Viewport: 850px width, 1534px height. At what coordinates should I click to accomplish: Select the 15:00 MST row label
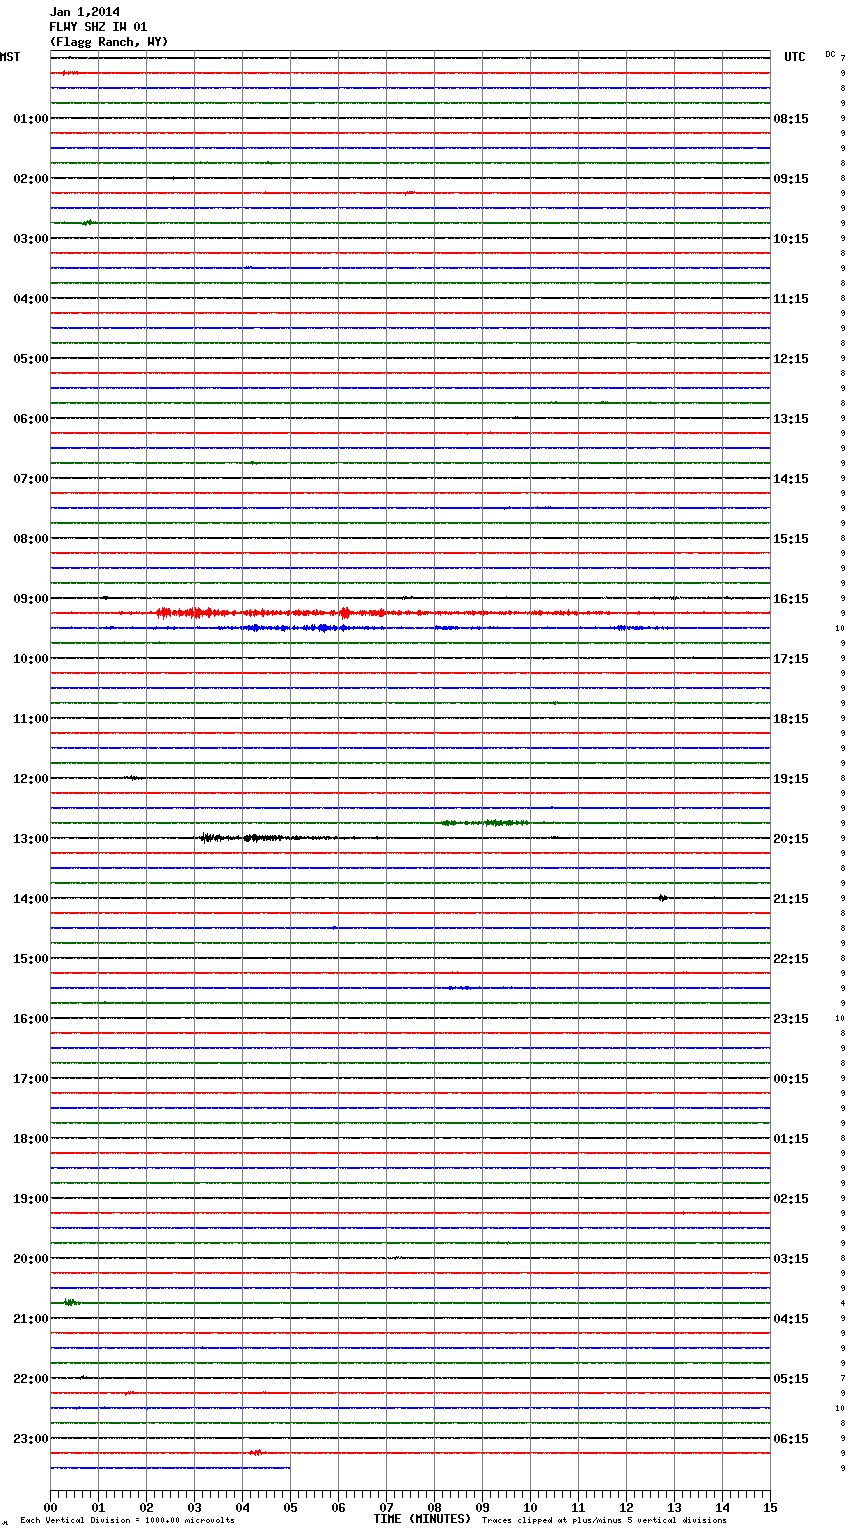[31, 959]
